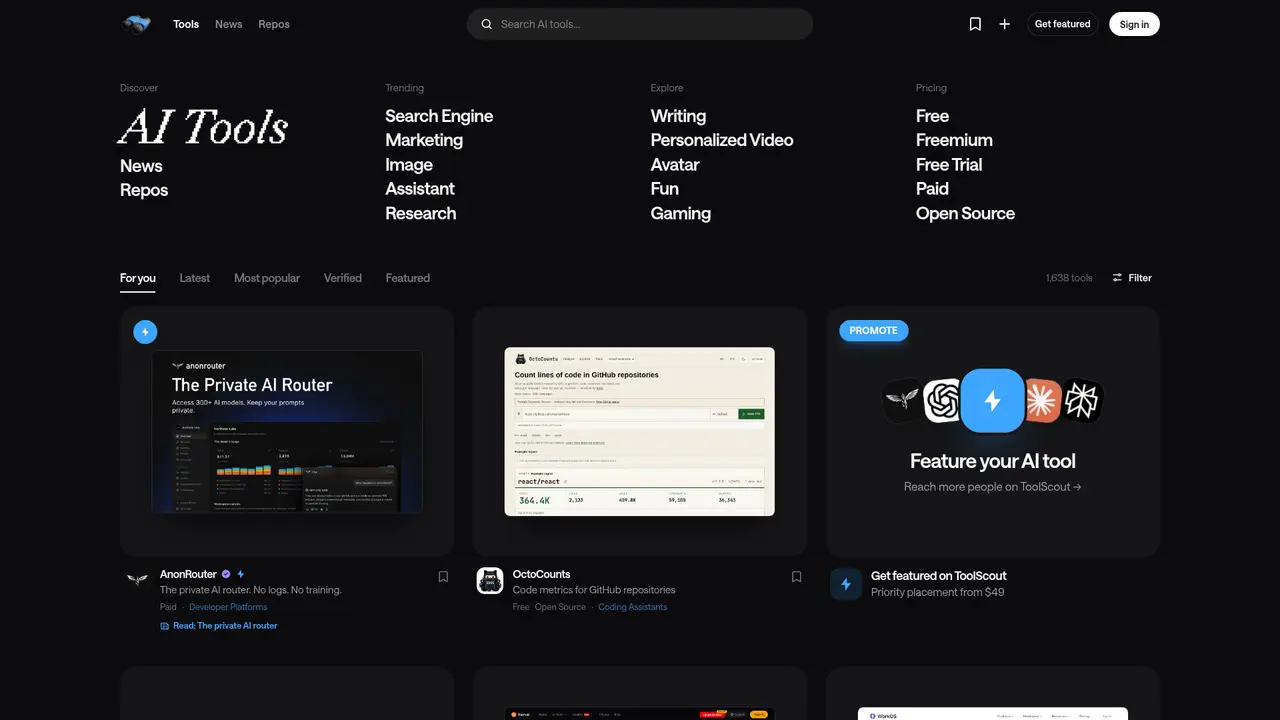Filter by Free pricing
The image size is (1280, 720).
932,116
